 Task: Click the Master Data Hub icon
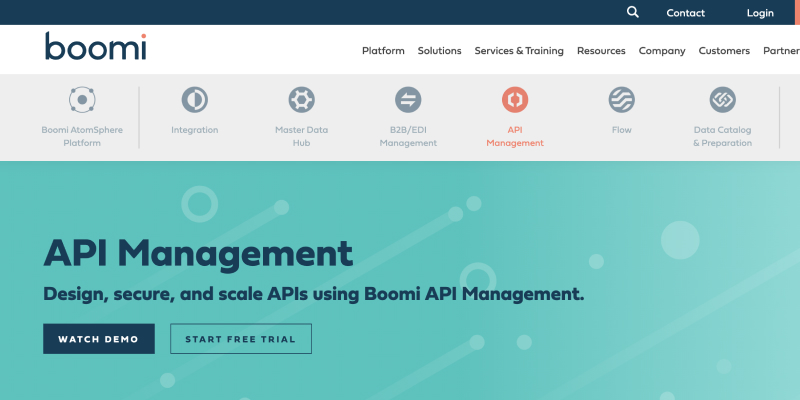click(x=302, y=99)
